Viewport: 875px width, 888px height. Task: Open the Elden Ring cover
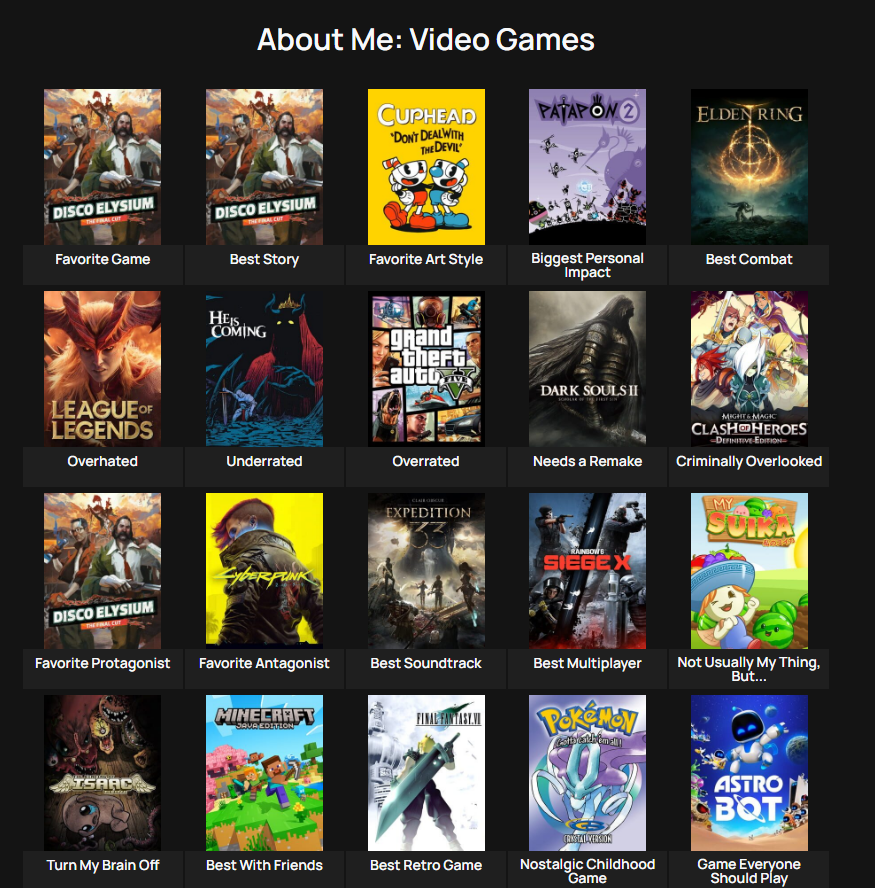(749, 166)
